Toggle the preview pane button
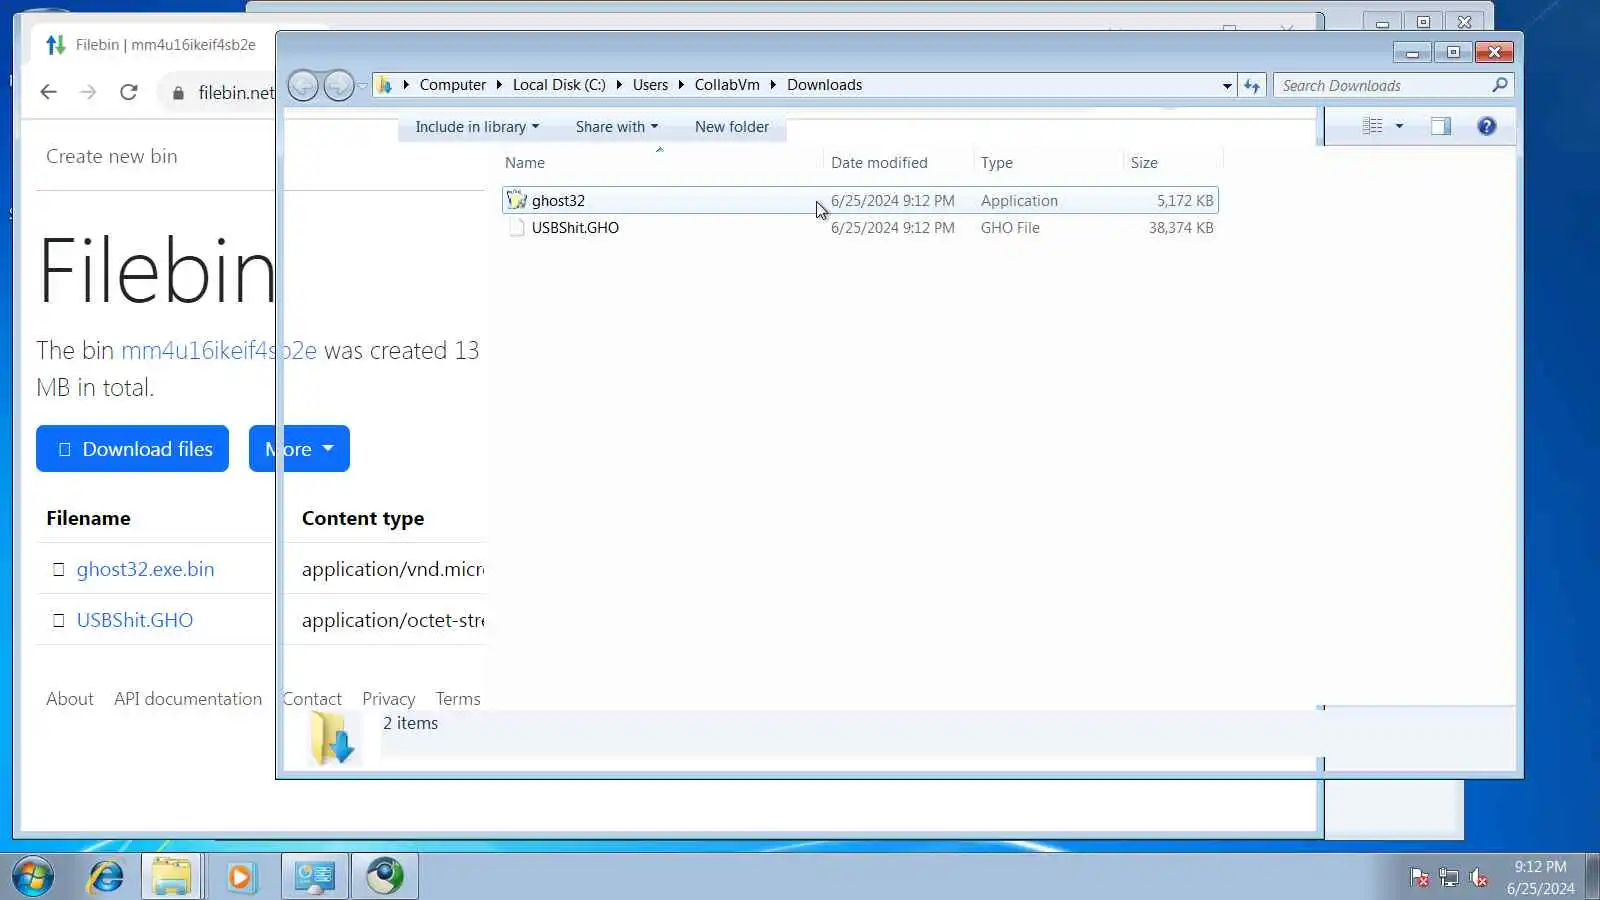Image resolution: width=1600 pixels, height=900 pixels. [x=1440, y=126]
